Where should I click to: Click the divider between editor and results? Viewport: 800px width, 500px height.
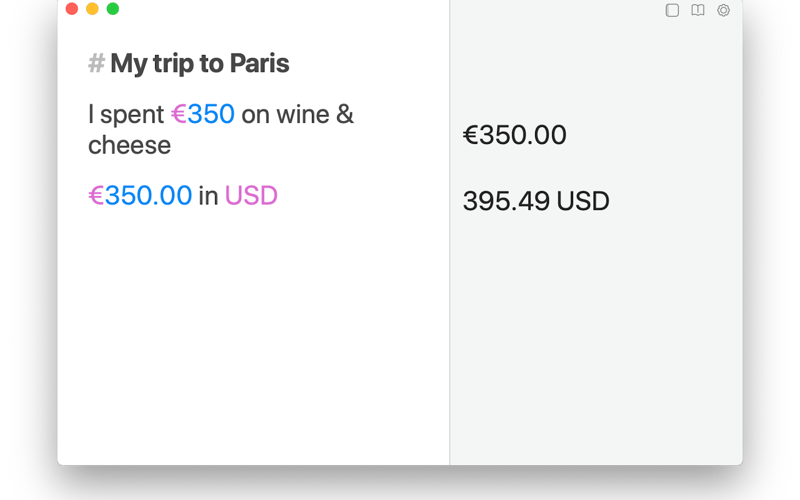coord(450,250)
